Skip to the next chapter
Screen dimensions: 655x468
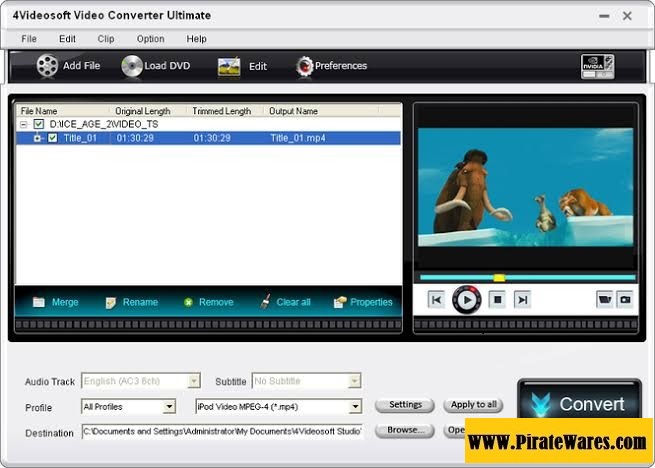(x=522, y=299)
